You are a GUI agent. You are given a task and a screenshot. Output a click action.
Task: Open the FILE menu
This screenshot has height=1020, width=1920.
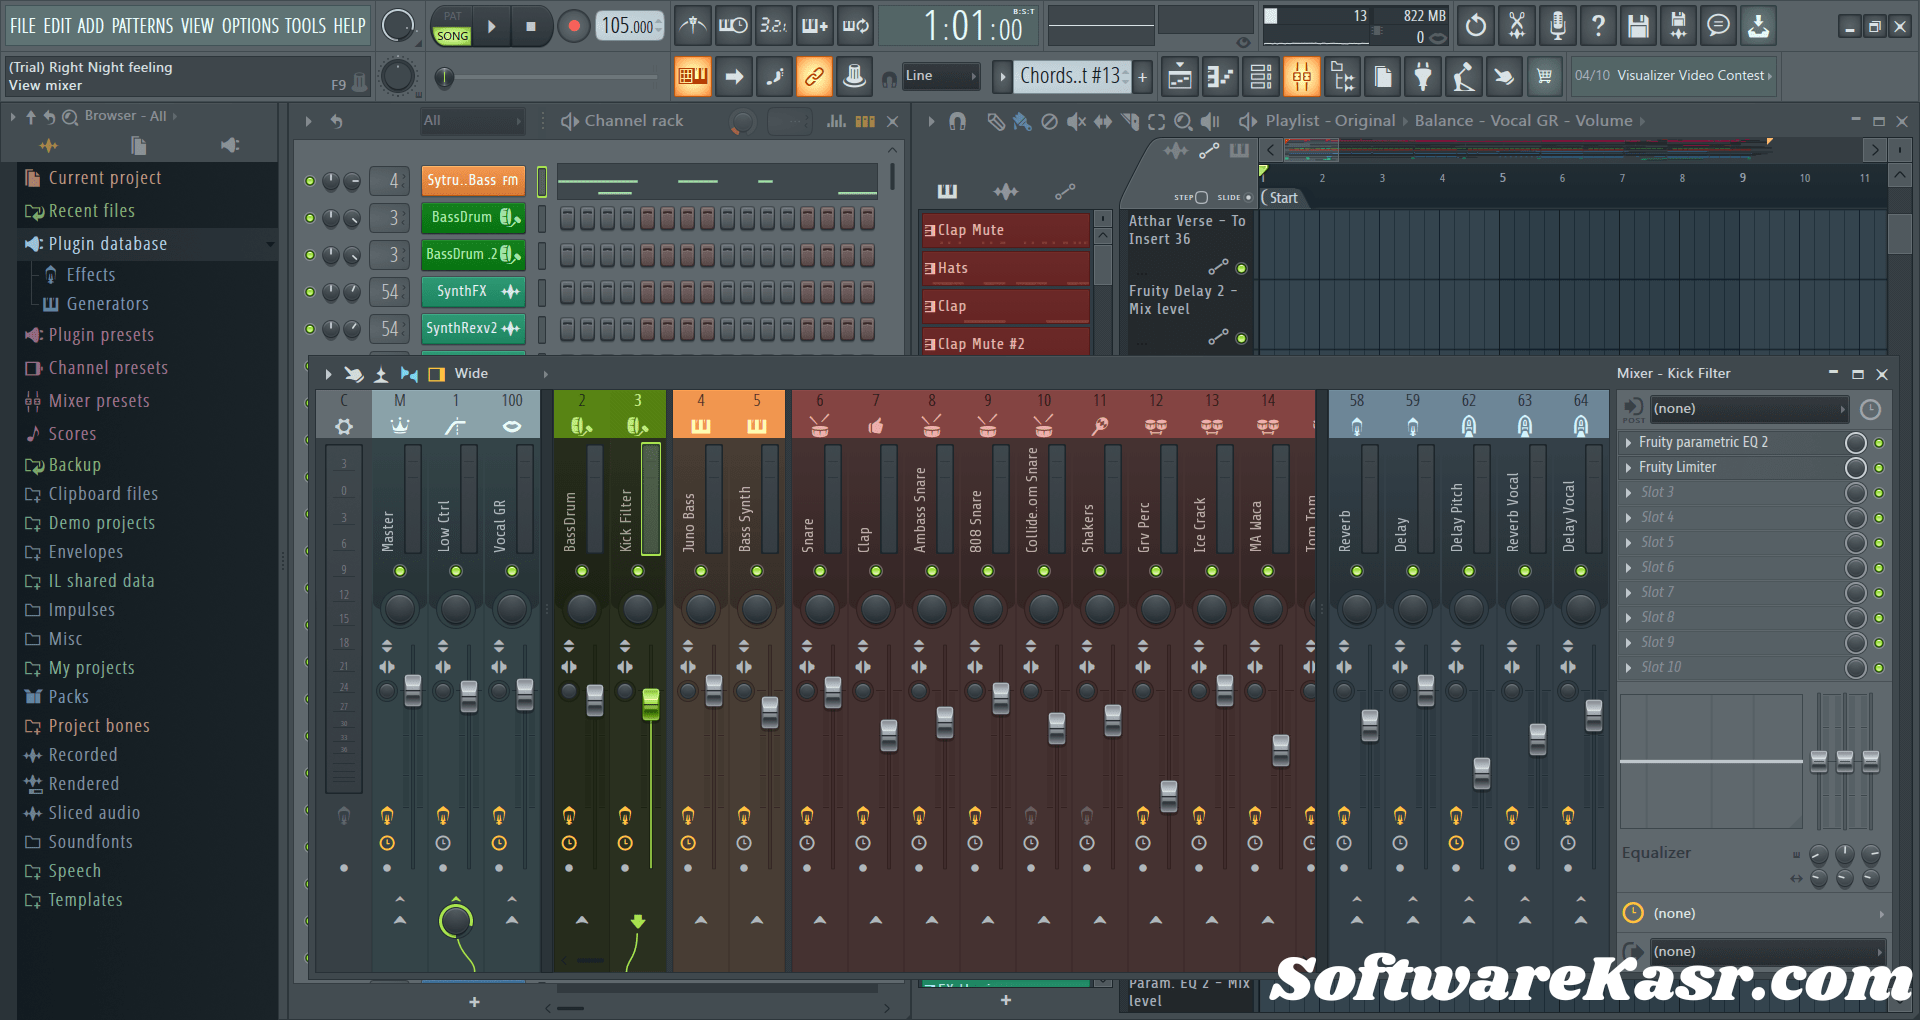[x=23, y=26]
